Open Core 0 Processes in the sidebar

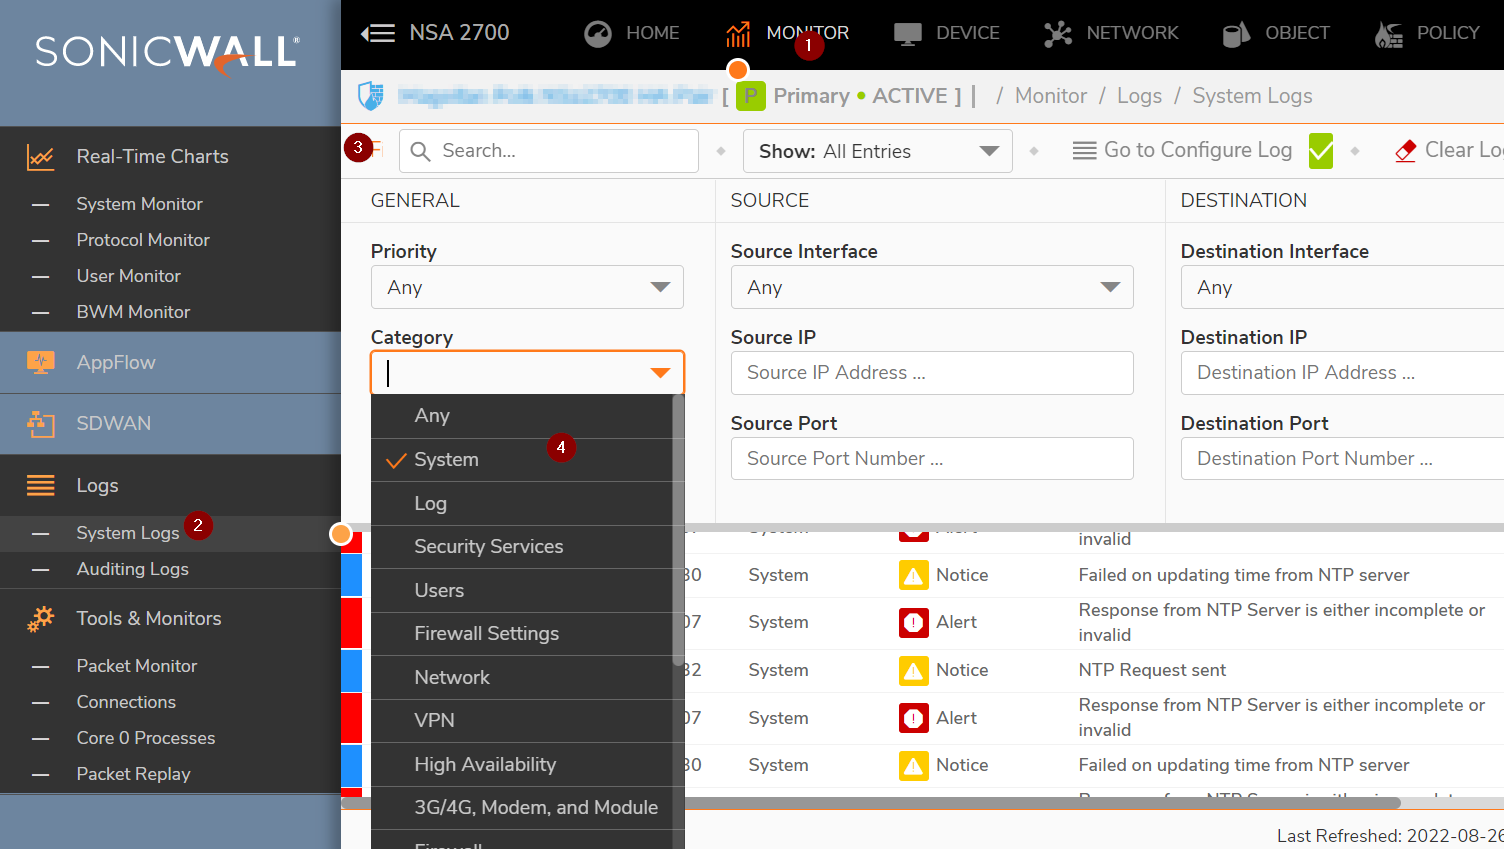coord(145,738)
